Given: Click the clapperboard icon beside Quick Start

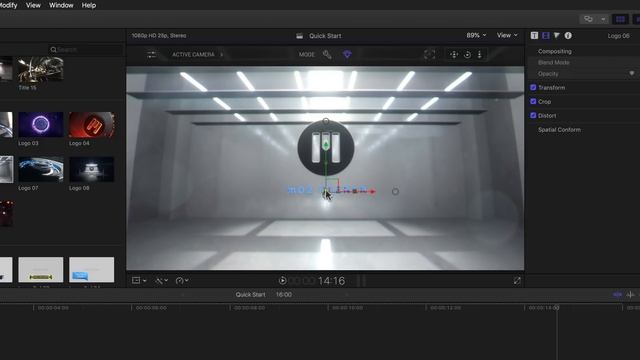Looking at the screenshot, I should pyautogui.click(x=300, y=36).
